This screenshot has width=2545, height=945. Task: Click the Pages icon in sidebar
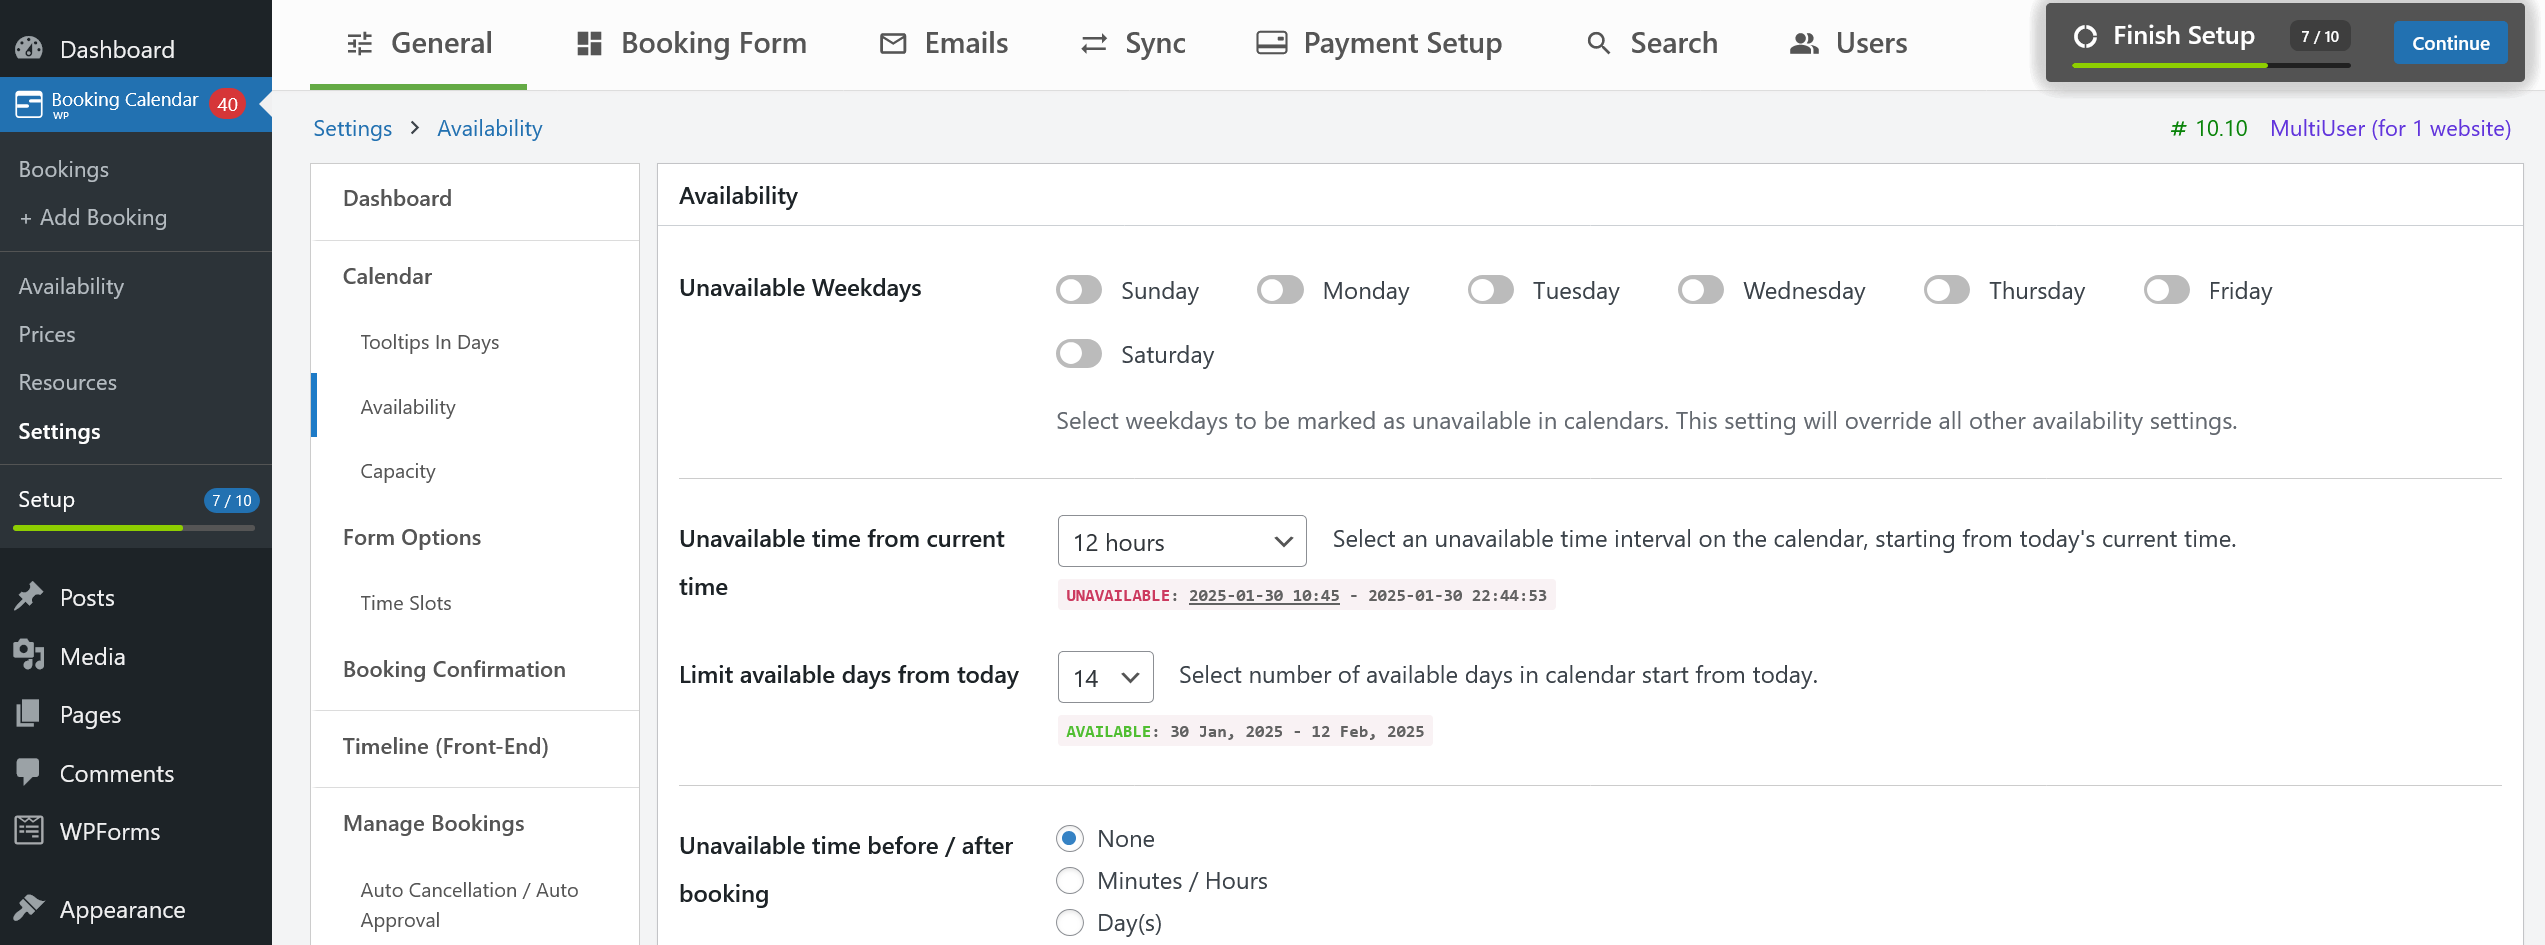tap(29, 713)
